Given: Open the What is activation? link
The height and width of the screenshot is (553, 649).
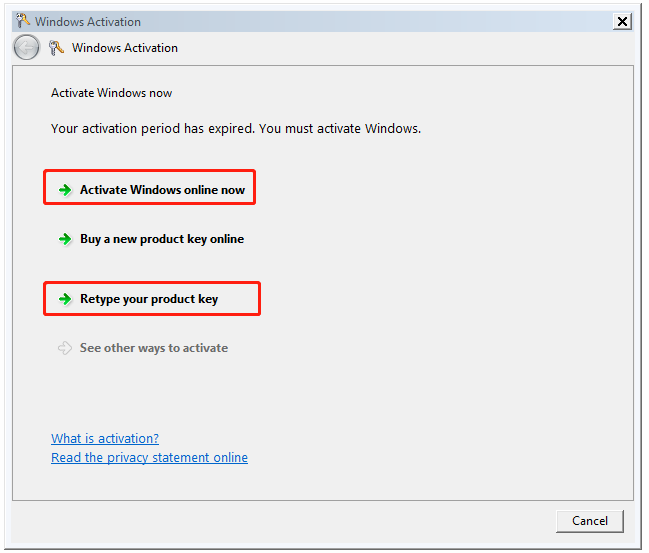Looking at the screenshot, I should click(105, 438).
